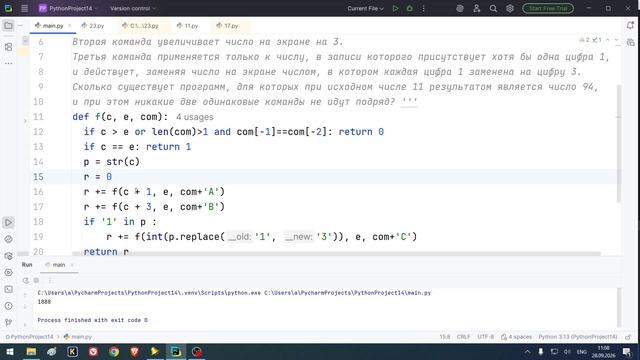Open File Explorer from the taskbar
The image size is (640, 360).
tap(31, 352)
